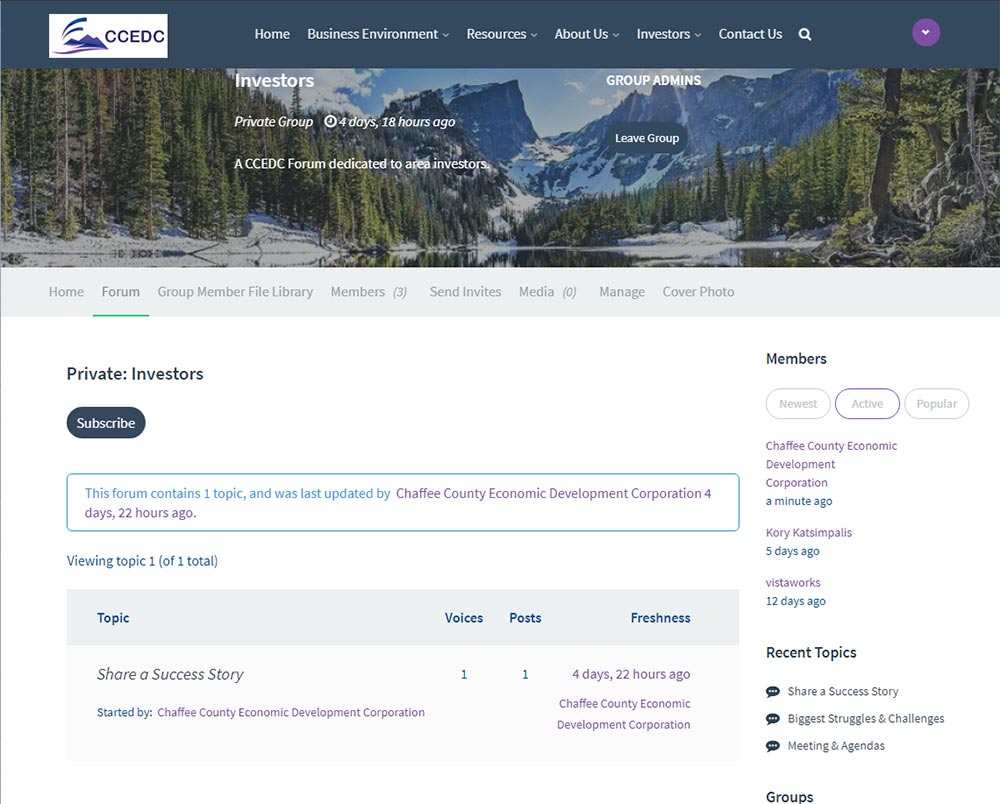Image resolution: width=1000 pixels, height=804 pixels.
Task: Open the vistaworks member profile
Action: point(793,582)
